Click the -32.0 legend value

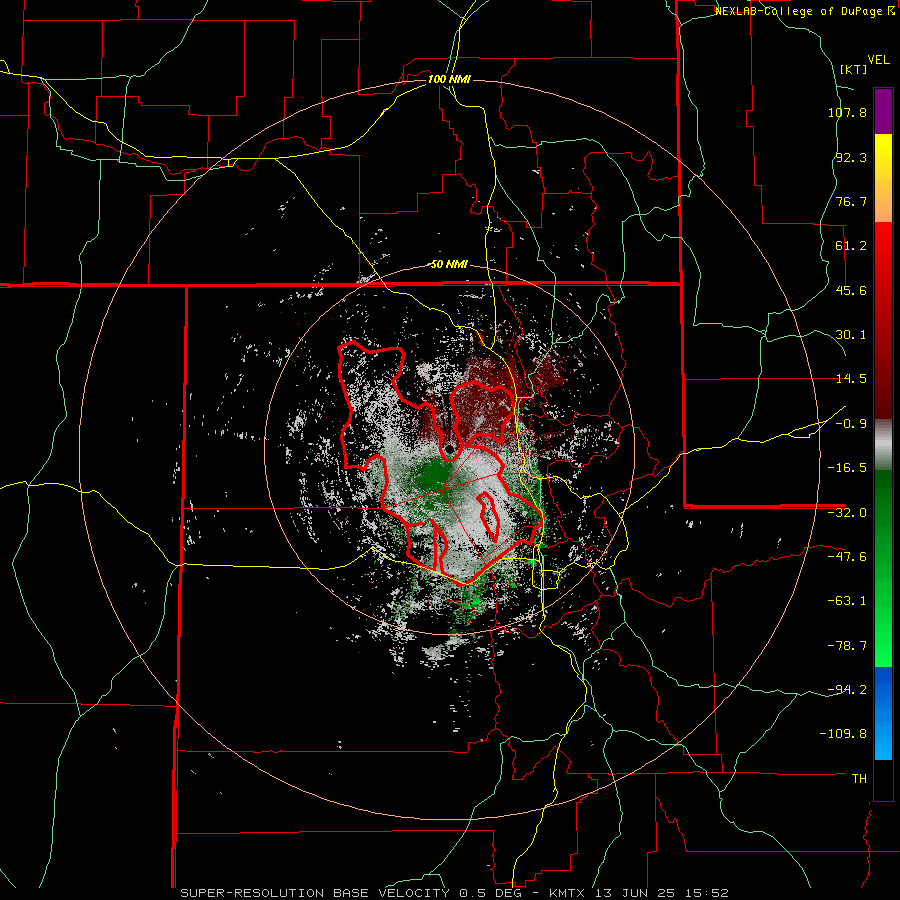847,513
